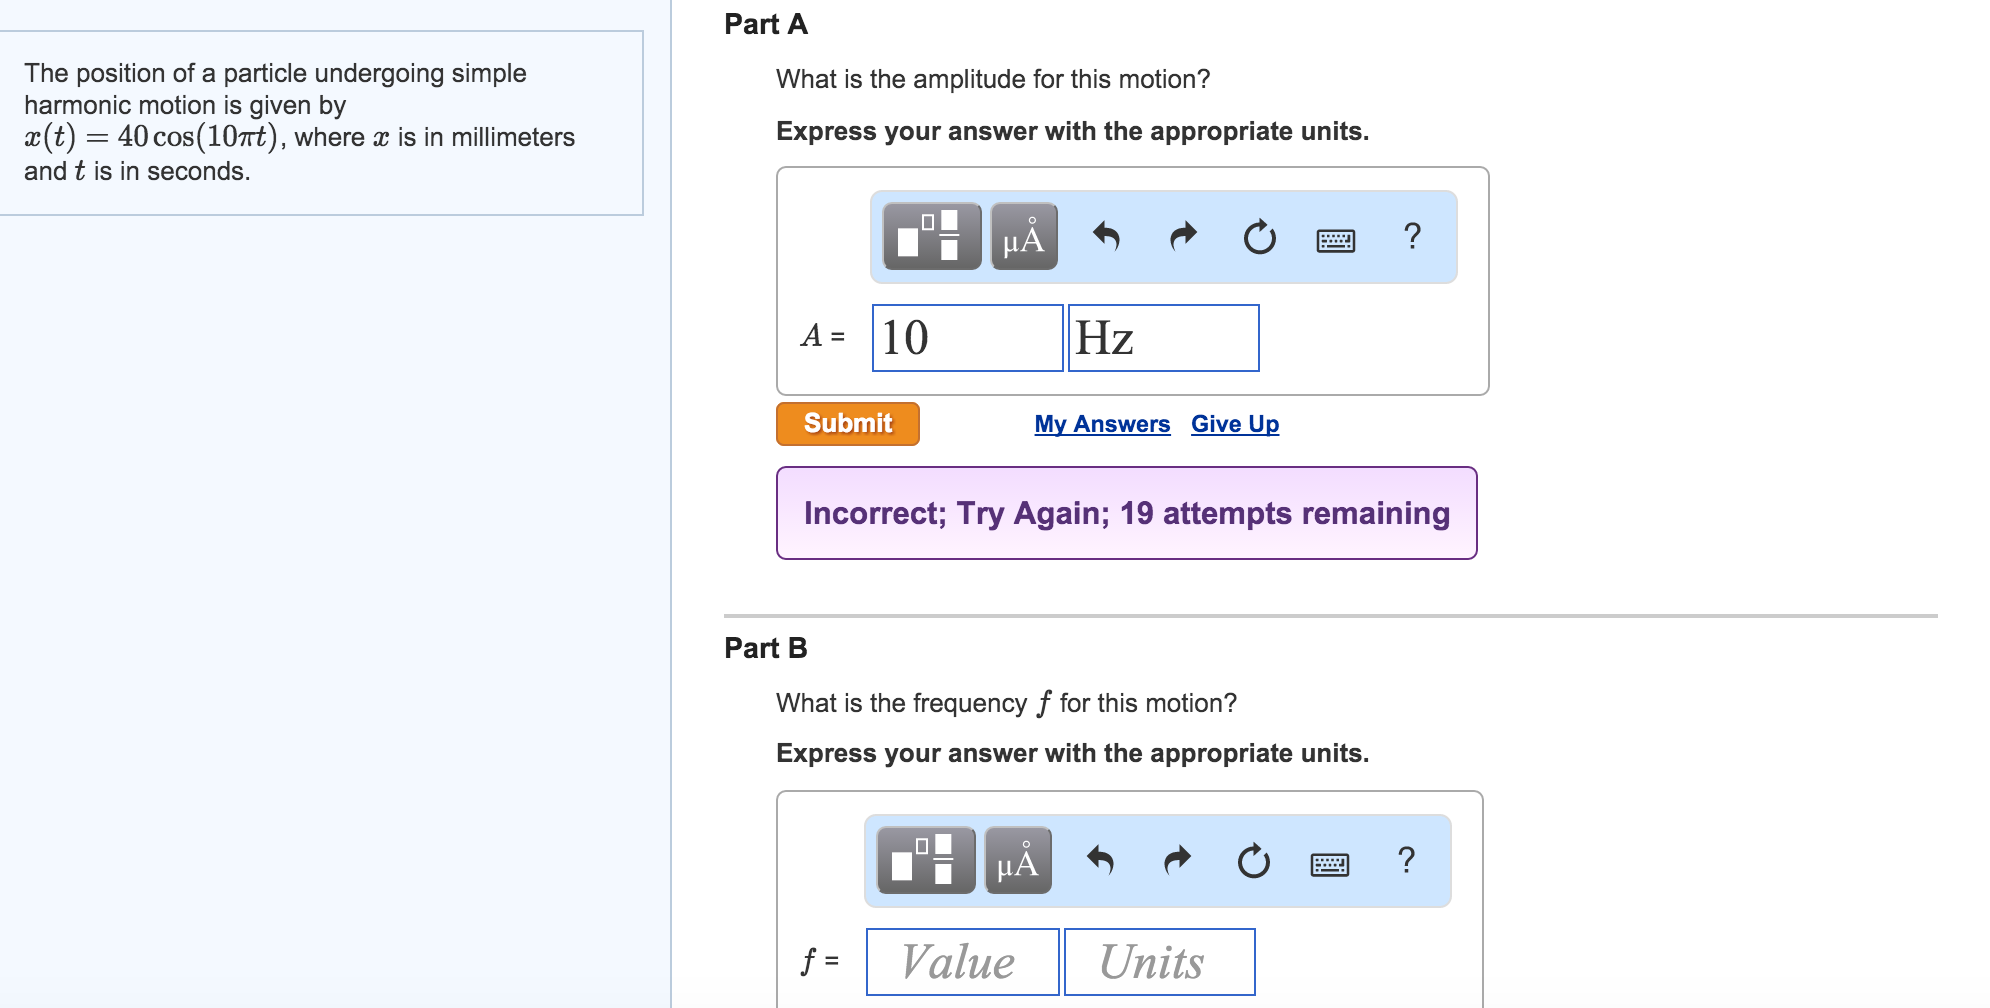Open help via the question mark in Part B
1990x1008 pixels.
(x=1406, y=860)
